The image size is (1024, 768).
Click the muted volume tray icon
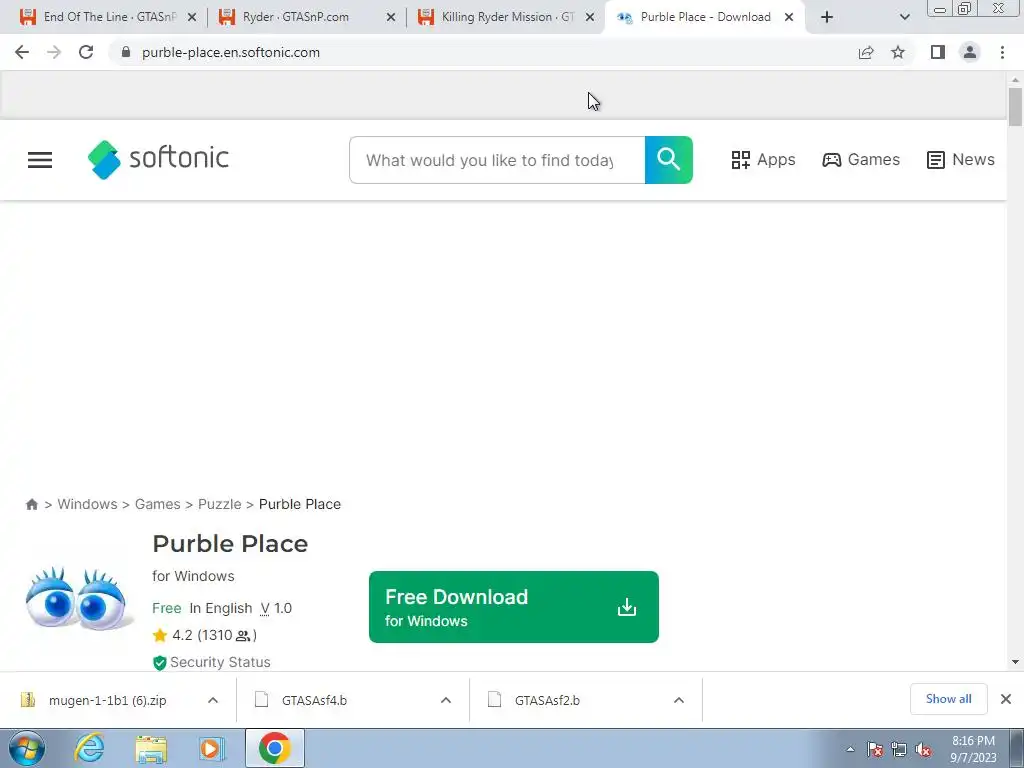[x=923, y=750]
